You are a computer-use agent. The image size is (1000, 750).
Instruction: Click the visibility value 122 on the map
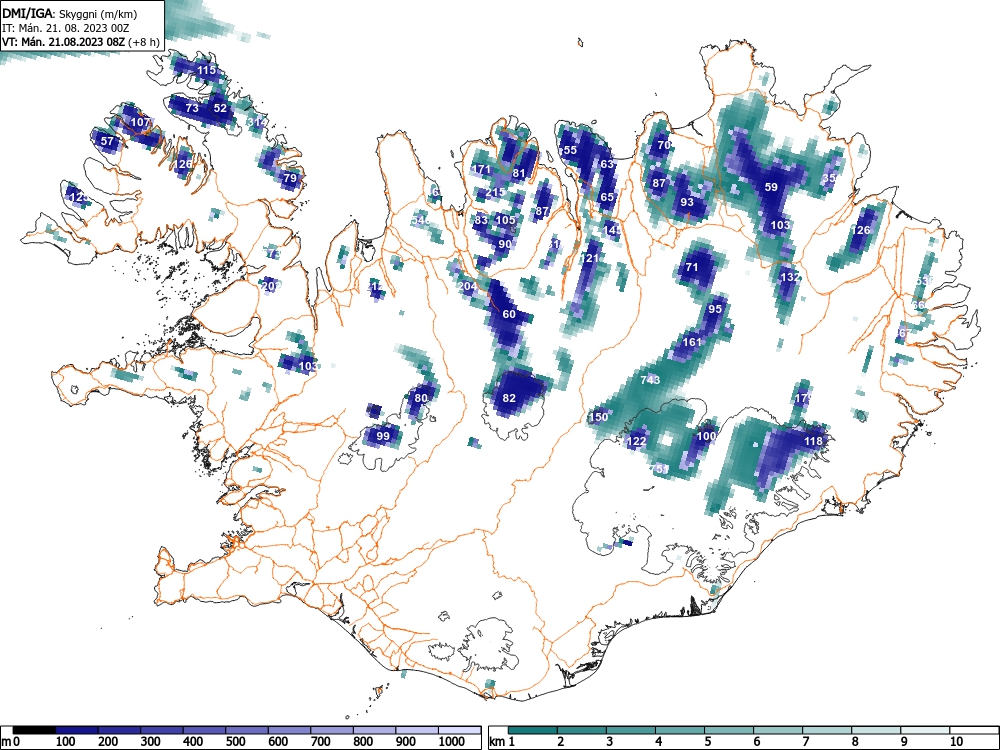pos(637,441)
